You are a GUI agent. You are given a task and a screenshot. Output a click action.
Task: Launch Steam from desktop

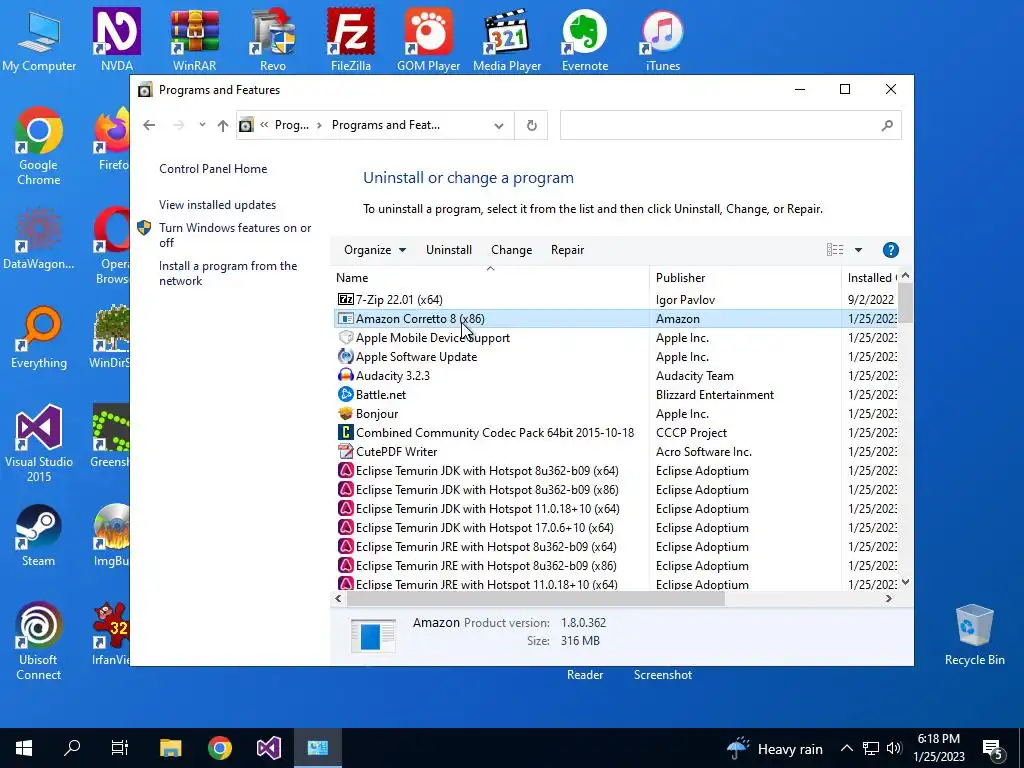click(39, 536)
